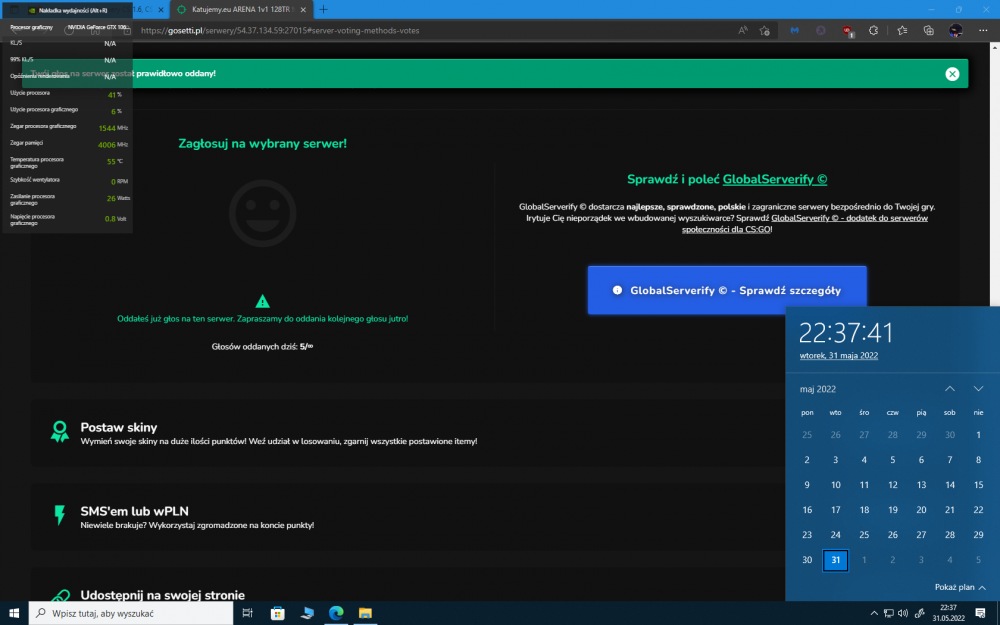The height and width of the screenshot is (625, 1000).
Task: Select day 15 in the calendar
Action: click(x=978, y=485)
